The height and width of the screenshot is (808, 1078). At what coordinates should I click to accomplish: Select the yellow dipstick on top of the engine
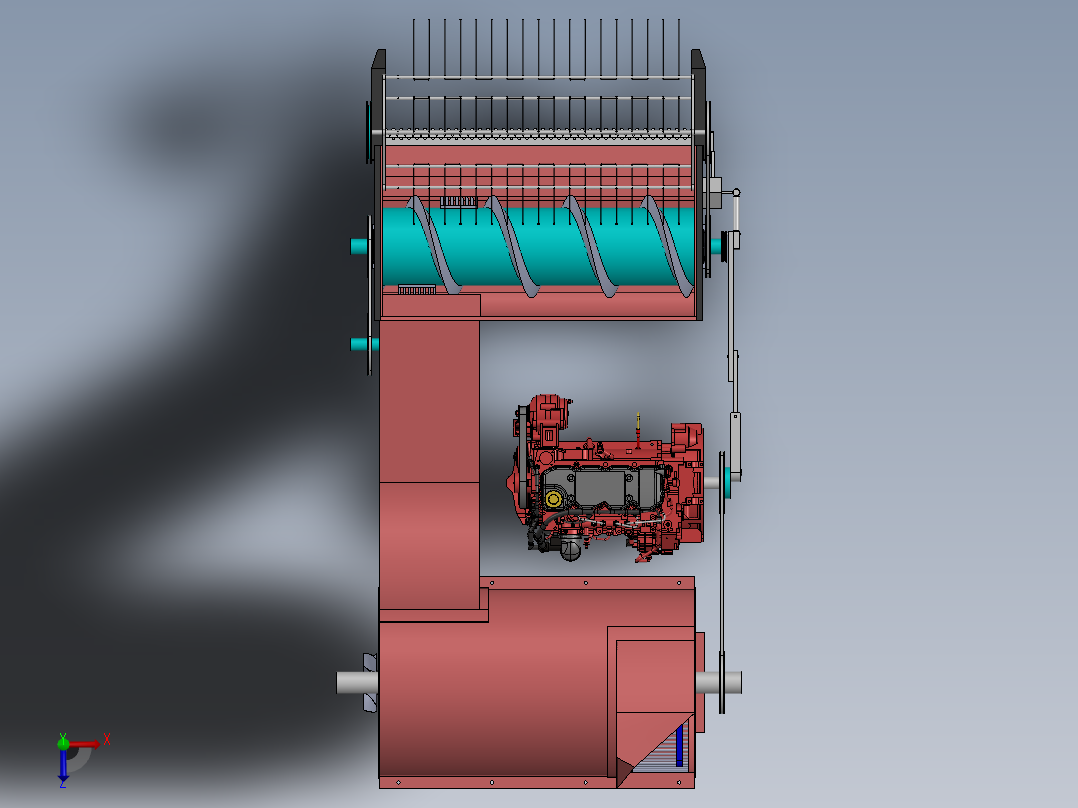(638, 423)
